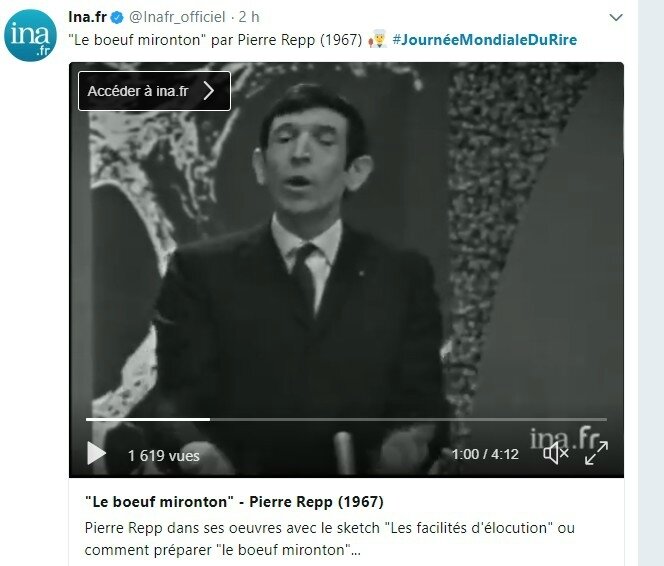Open the #JournéeMondialeDuRire hashtag
Screen dimensions: 664x566
(x=484, y=40)
